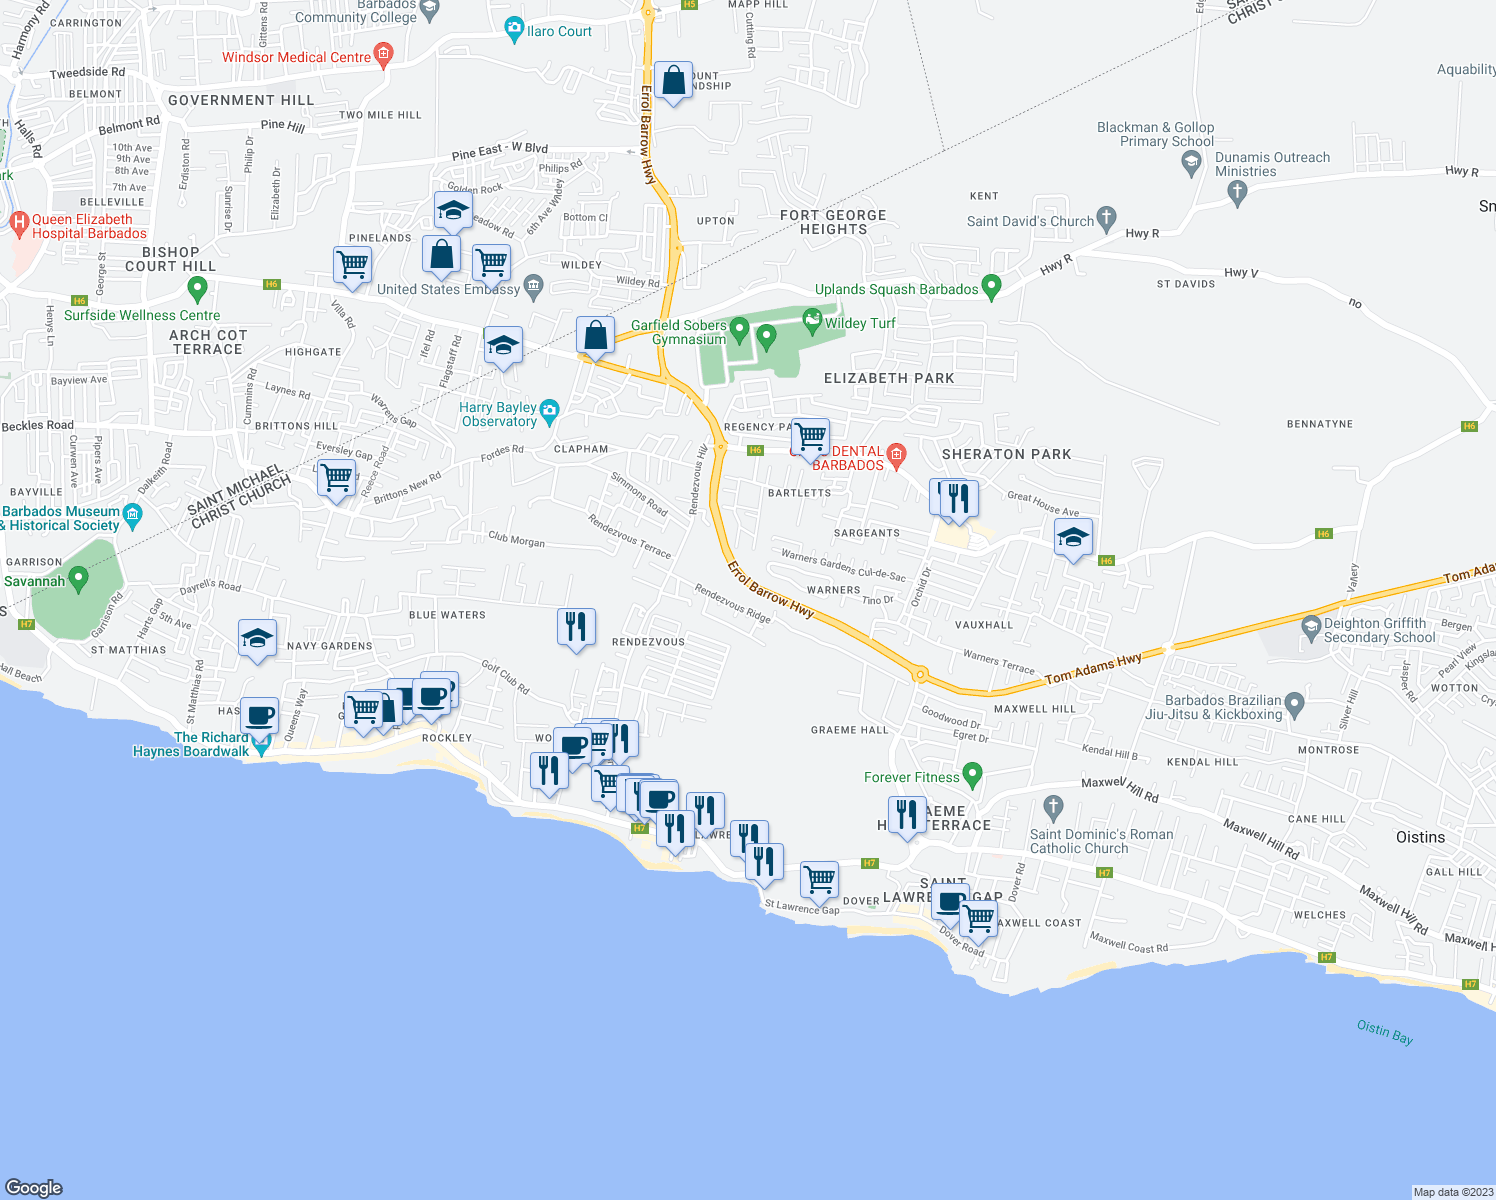Click the shopping cart marker near Saint Michael Christ Church

tap(336, 478)
